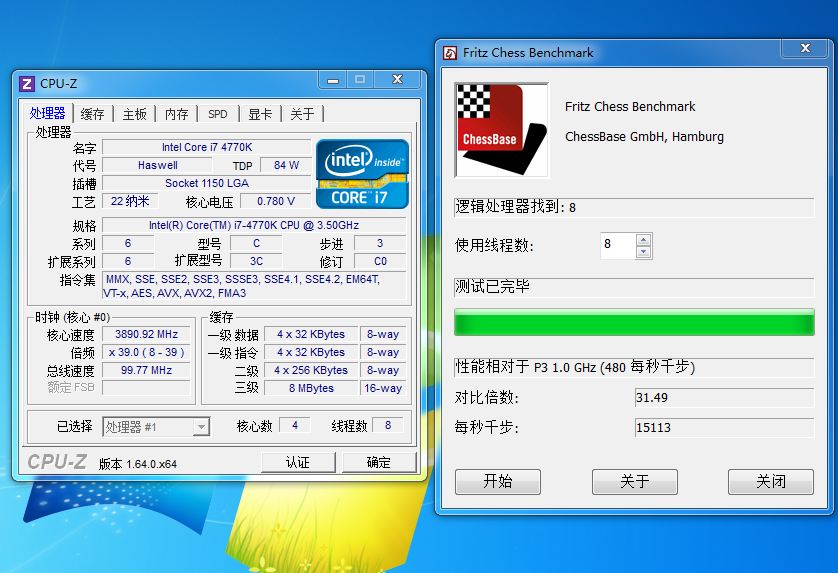
Task: Click the thread count value 8 in CPU-Z
Action: coord(388,425)
